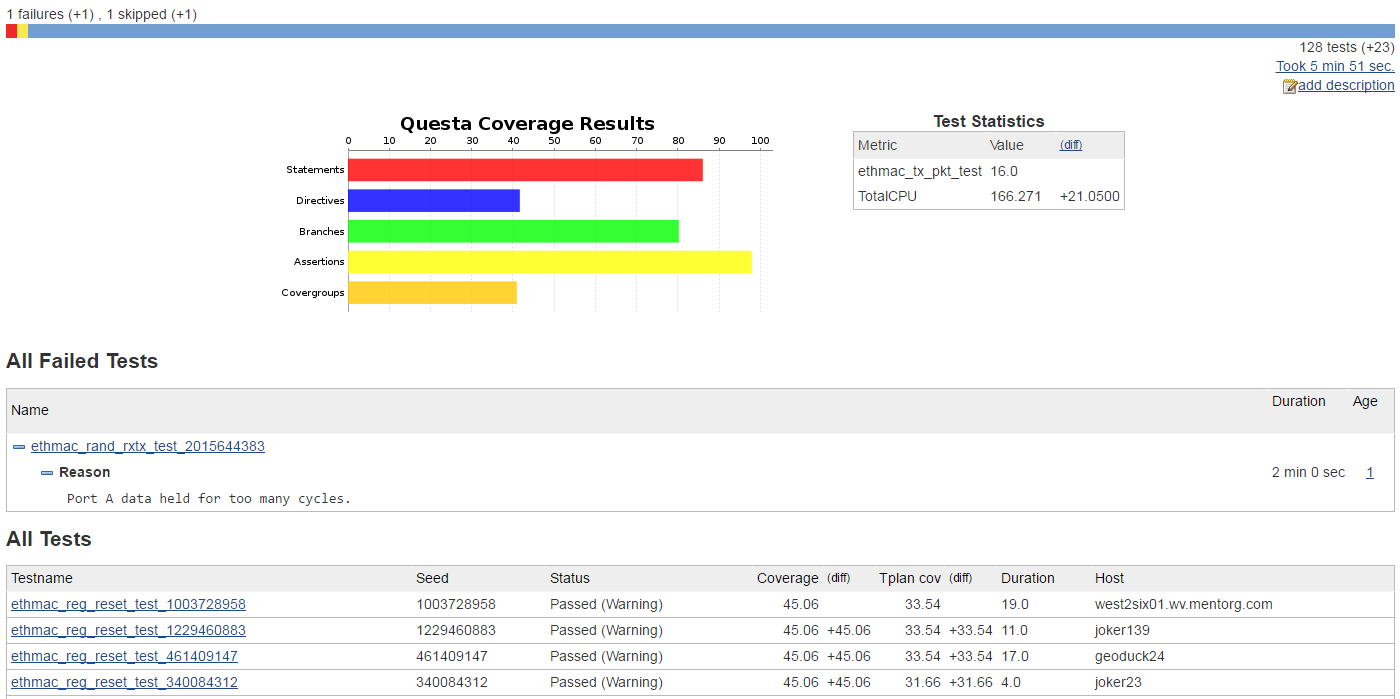Click the (diff) label next to Tplan cov
1400x699 pixels.
[x=961, y=578]
